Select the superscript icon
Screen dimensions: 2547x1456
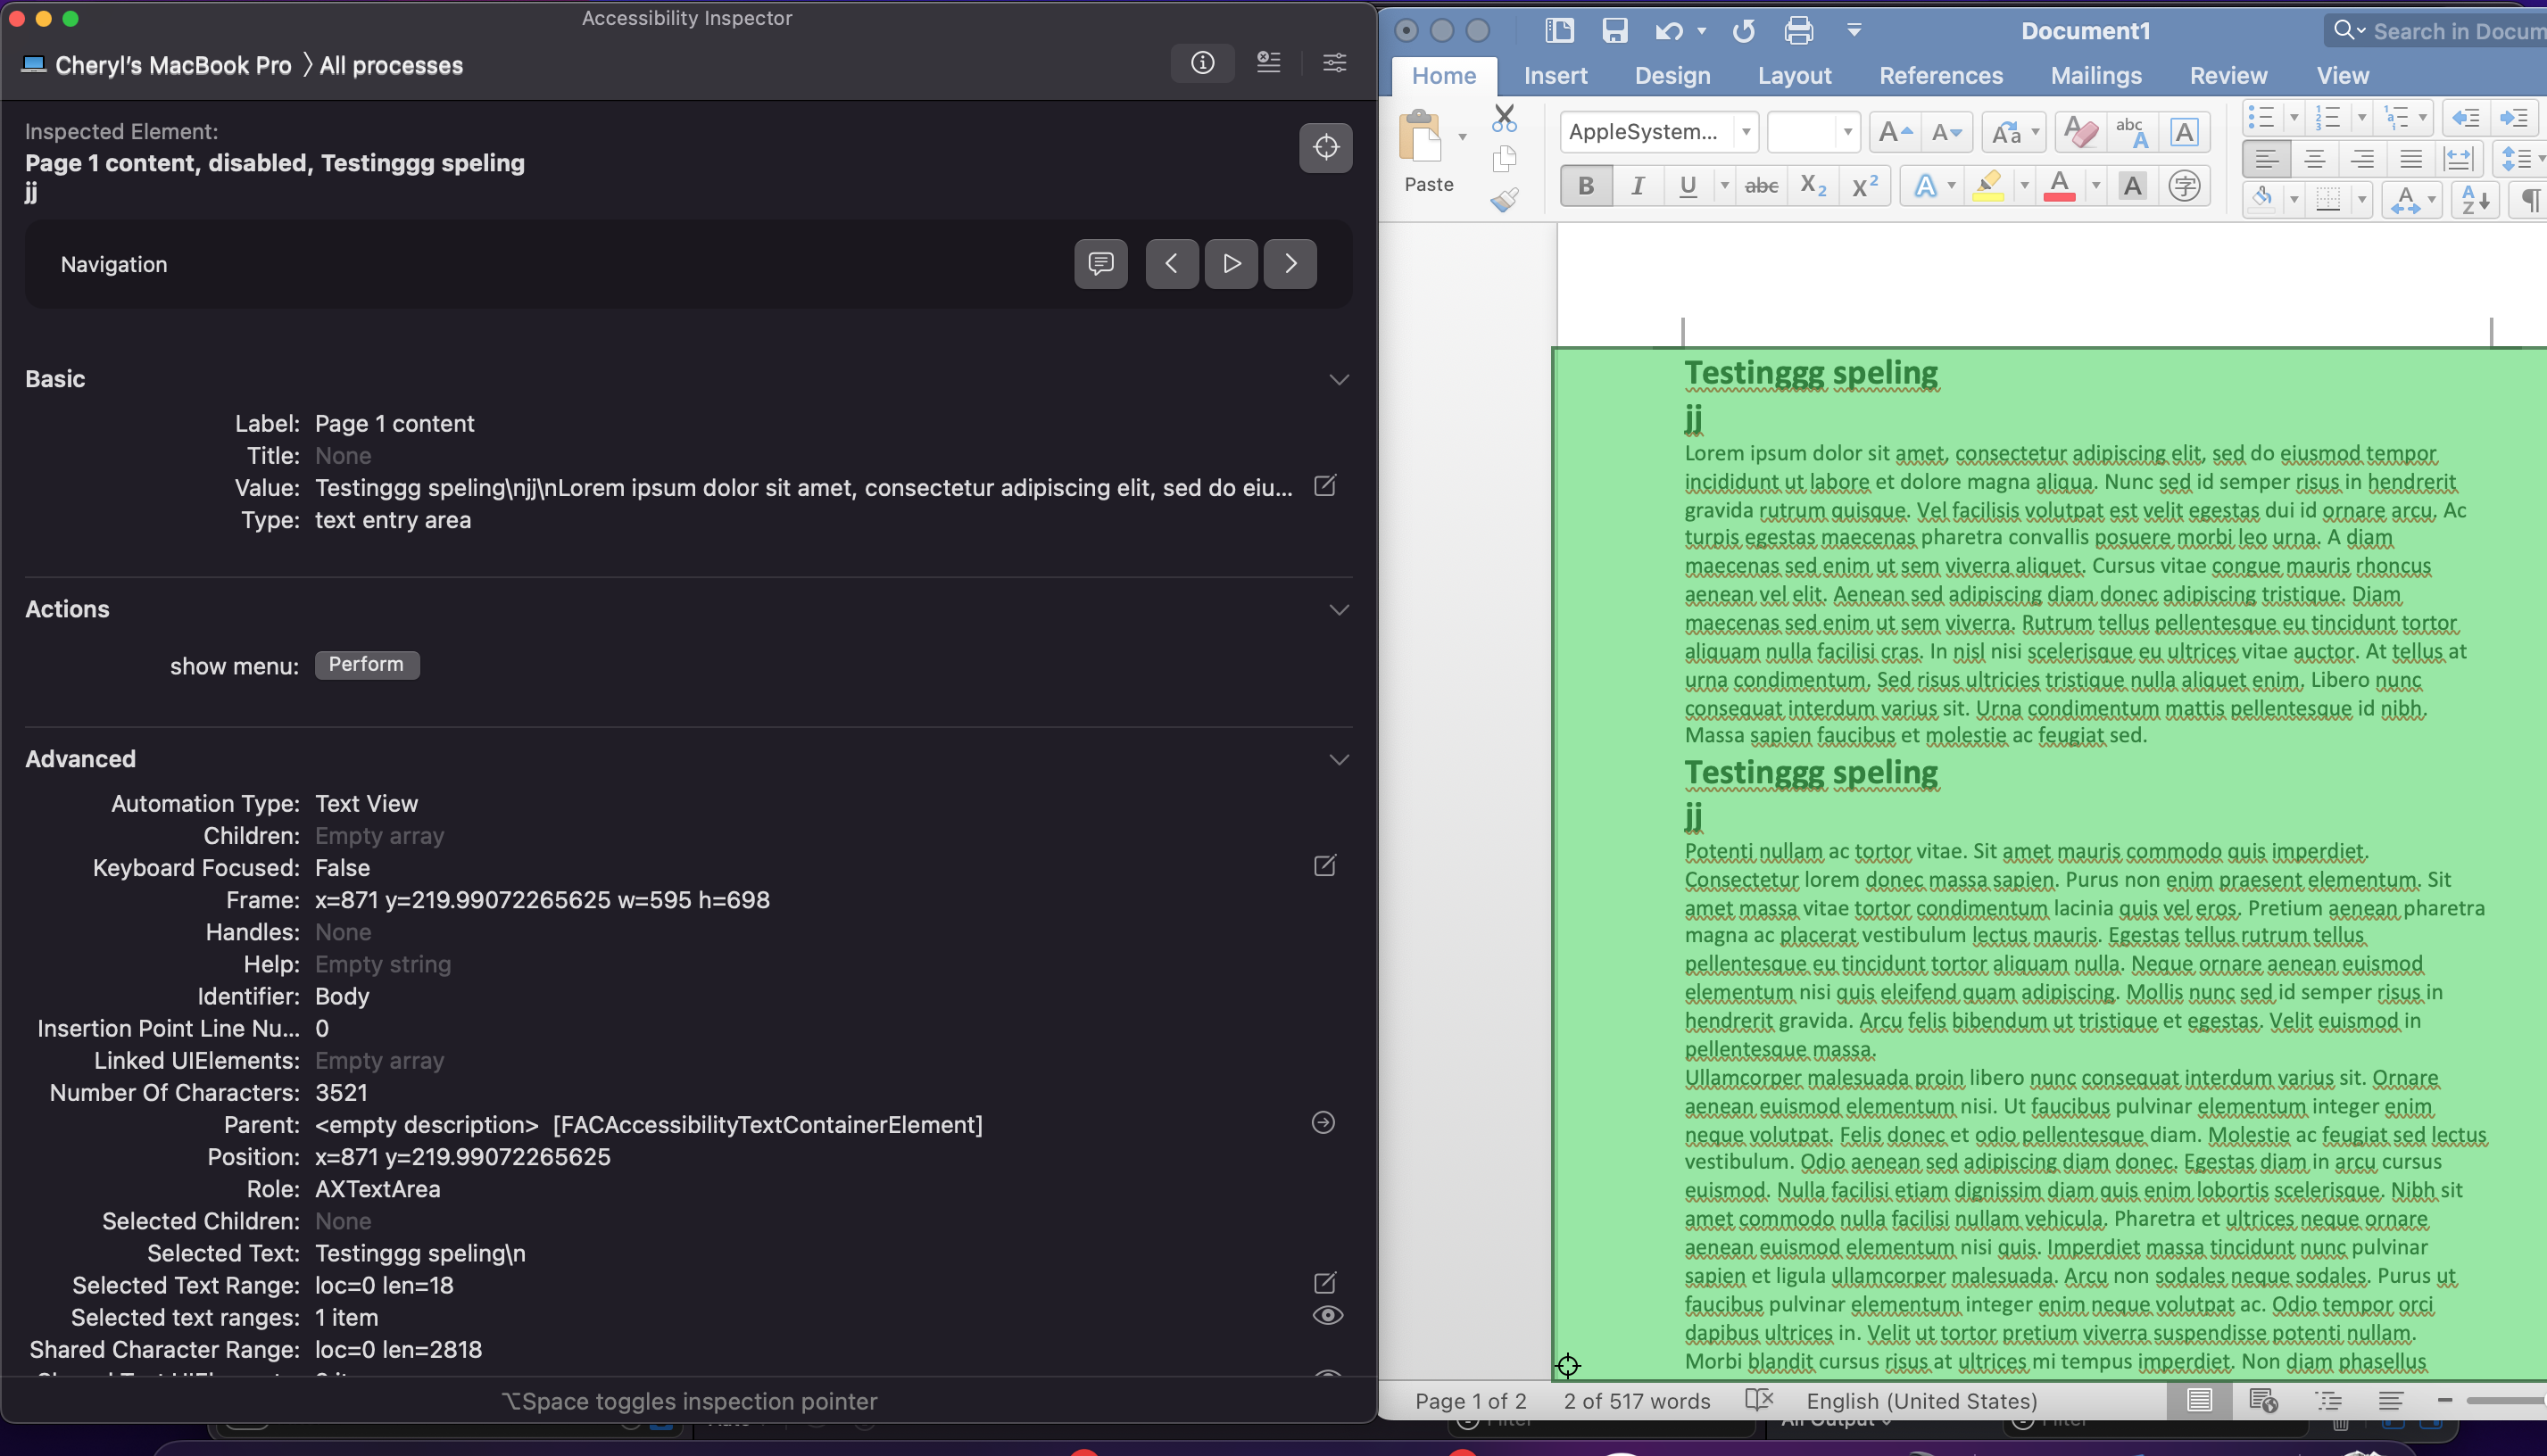coord(1864,185)
